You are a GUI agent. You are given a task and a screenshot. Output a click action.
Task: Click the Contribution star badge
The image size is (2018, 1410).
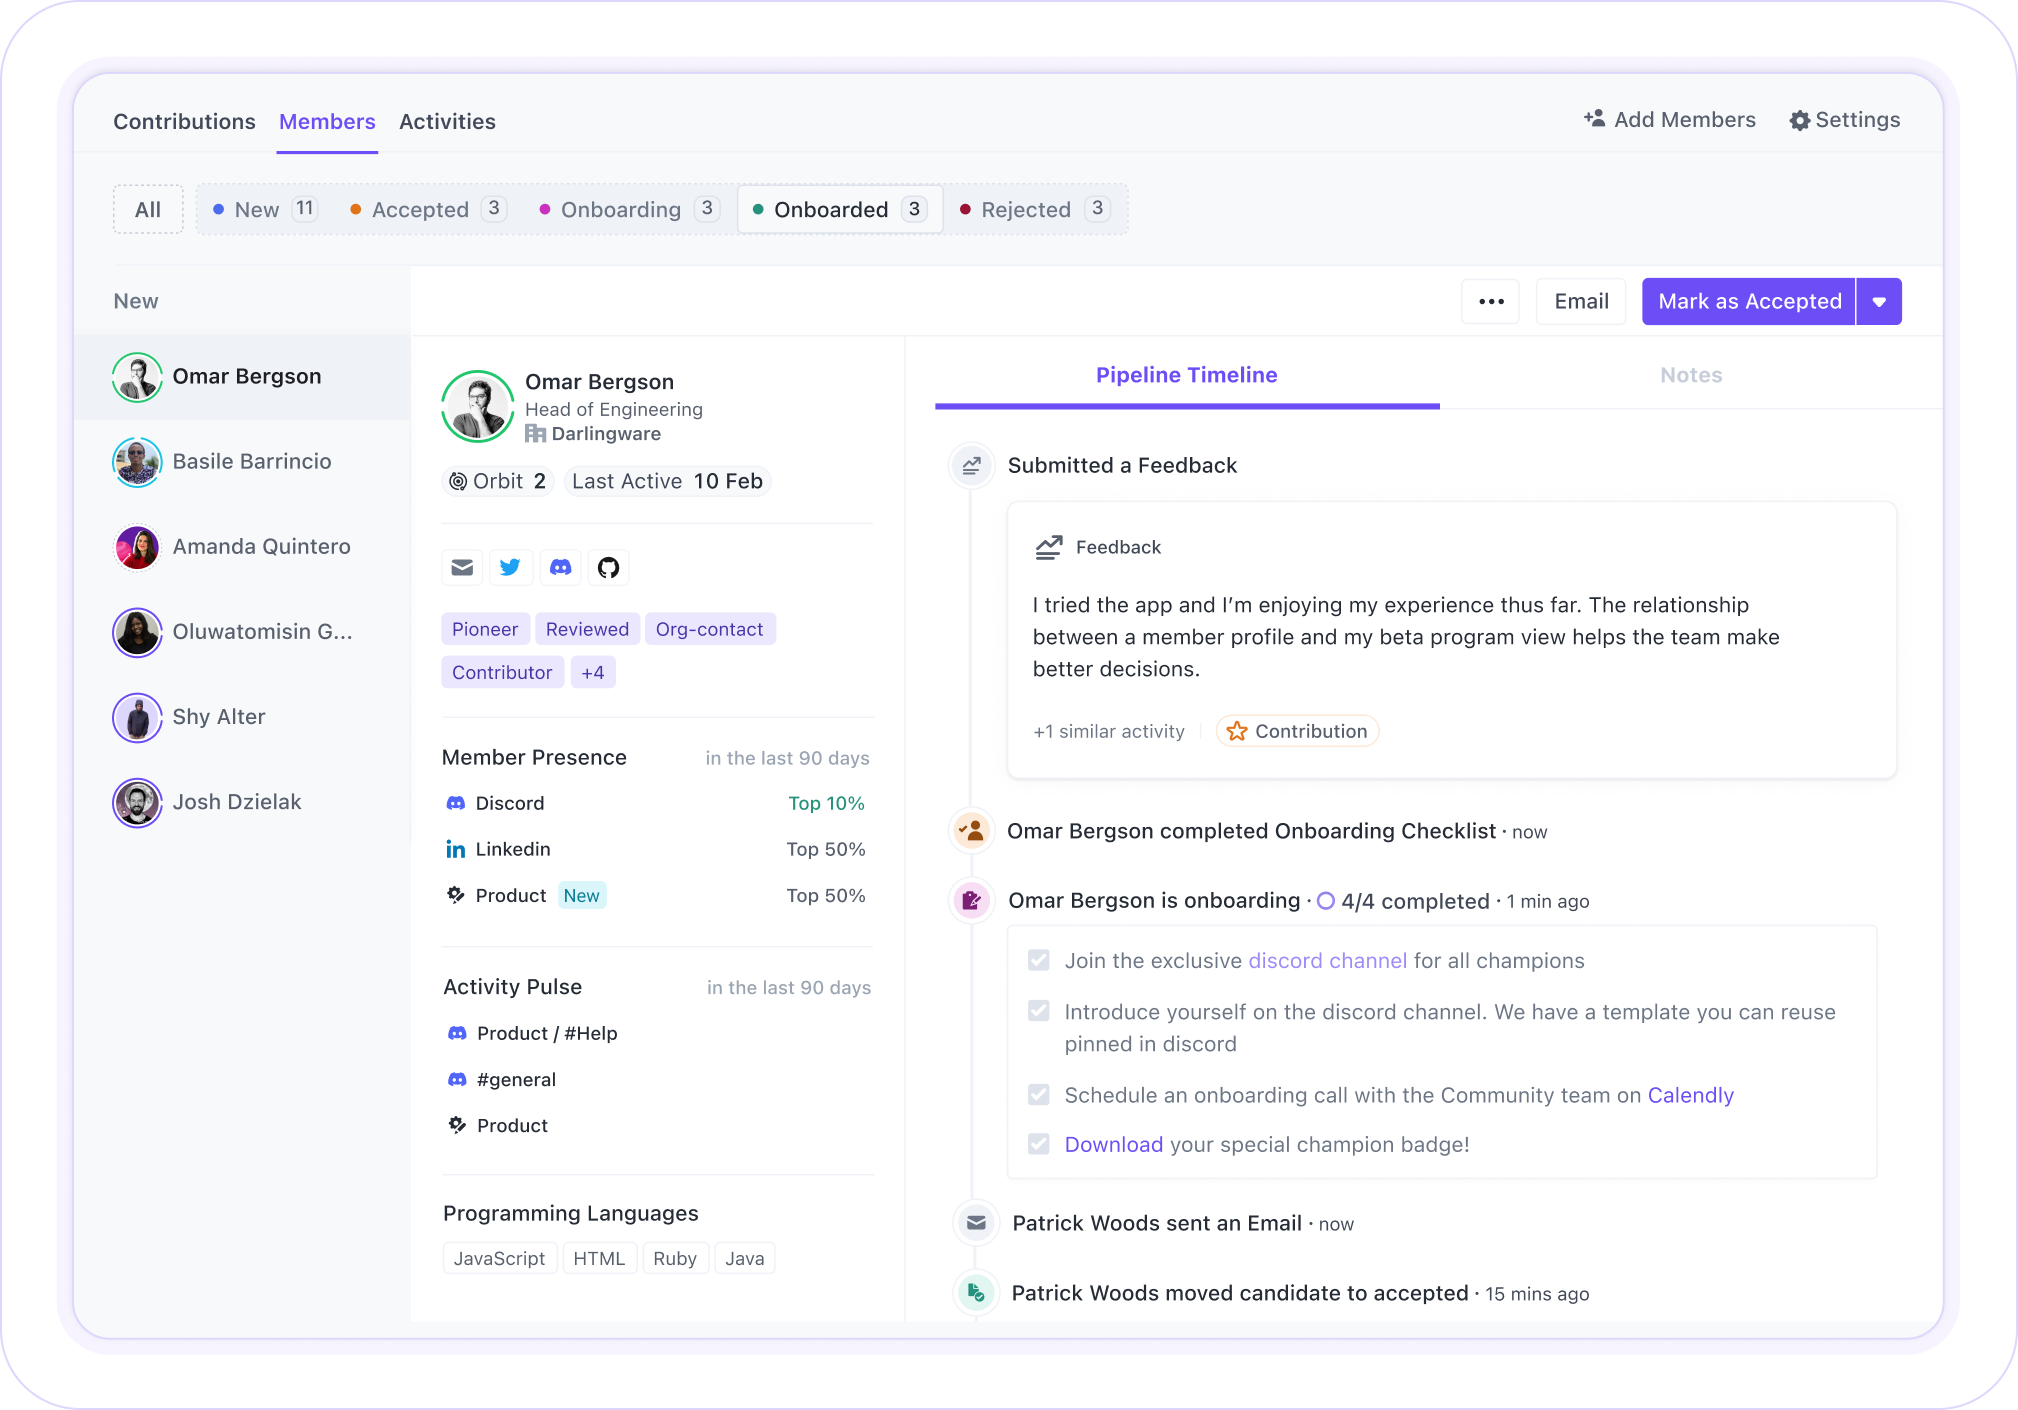[x=1297, y=731]
